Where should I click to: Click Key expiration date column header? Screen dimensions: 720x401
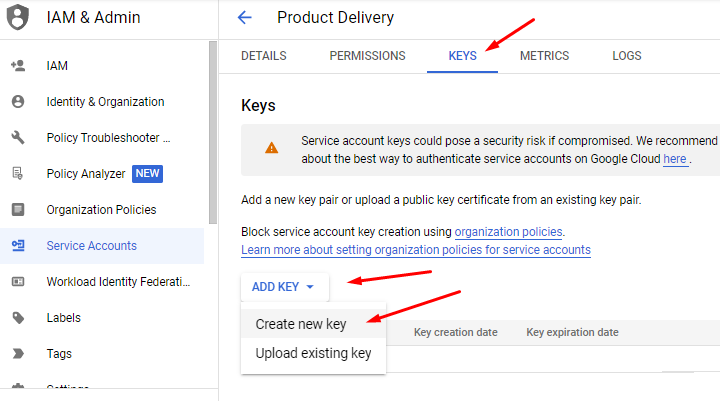click(572, 332)
